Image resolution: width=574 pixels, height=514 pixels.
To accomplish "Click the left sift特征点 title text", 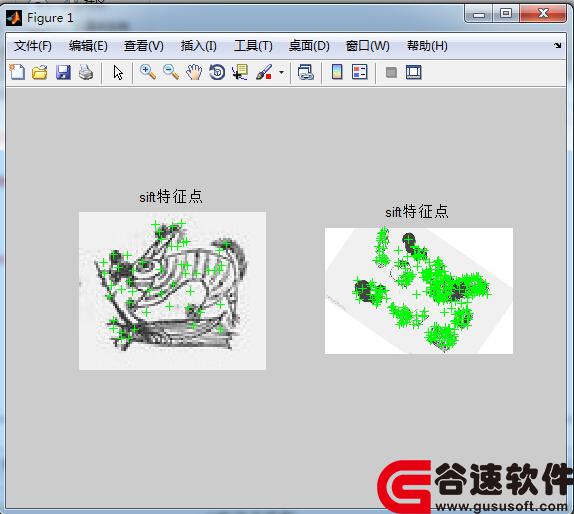I will click(171, 197).
